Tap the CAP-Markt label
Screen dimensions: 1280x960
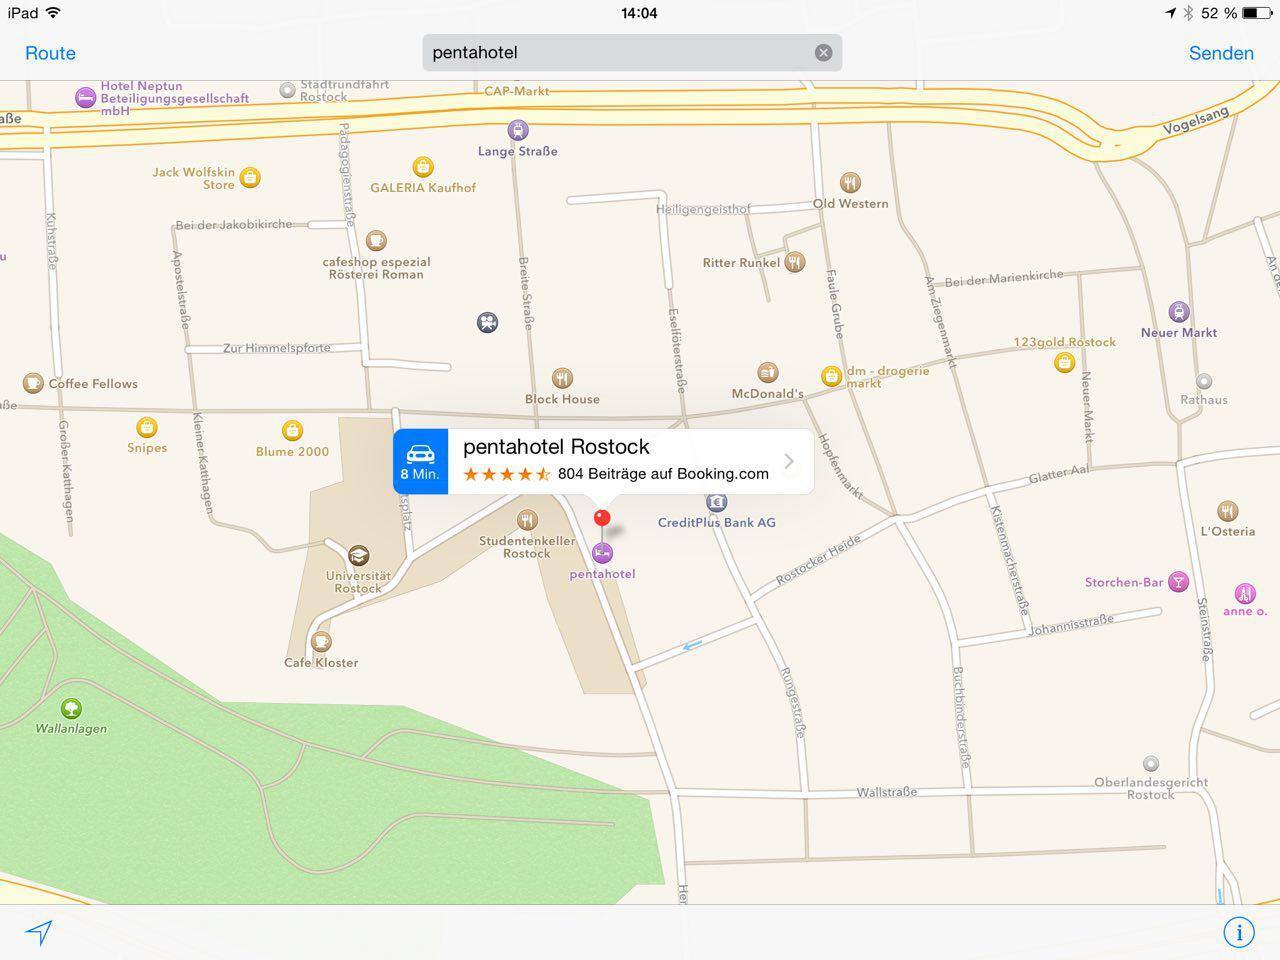click(x=517, y=91)
